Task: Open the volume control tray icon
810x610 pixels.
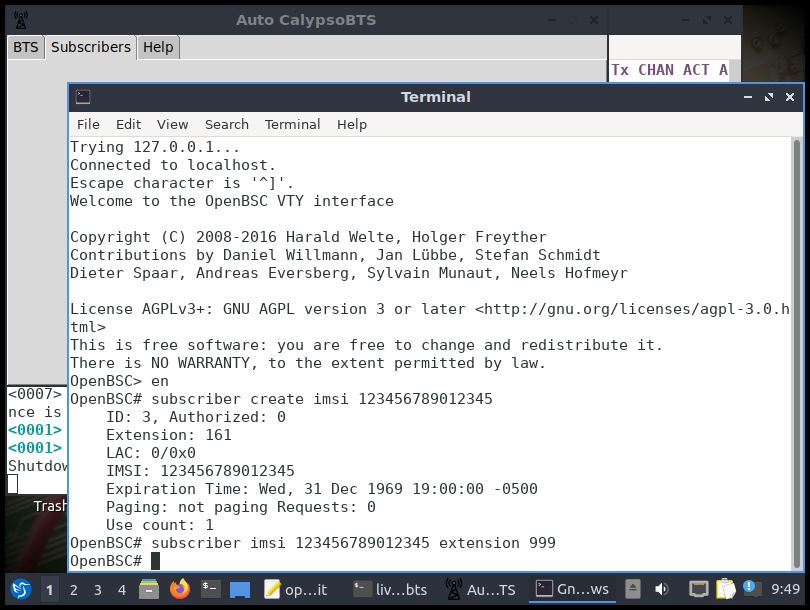Action: coord(661,589)
